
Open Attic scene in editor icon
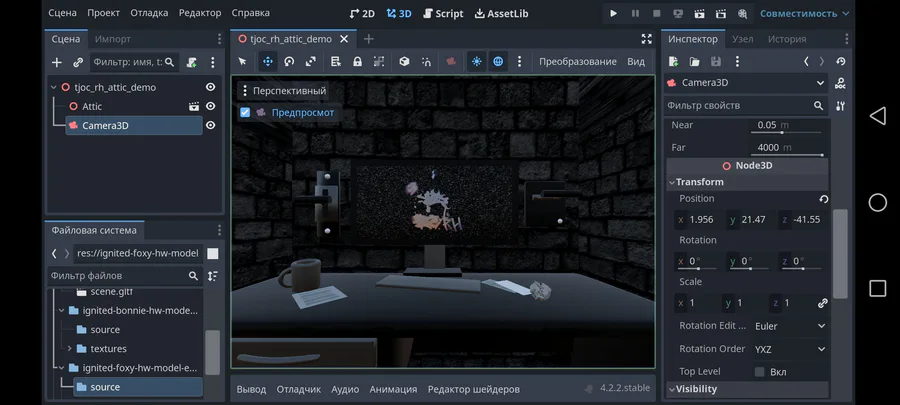[x=194, y=106]
